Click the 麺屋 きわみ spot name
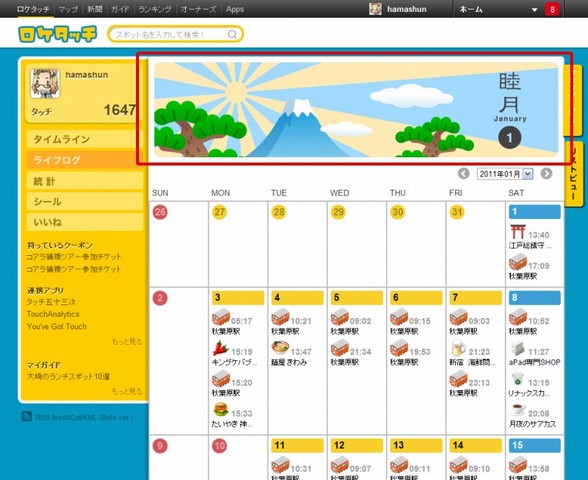Viewport: 588px width, 480px height. (289, 363)
